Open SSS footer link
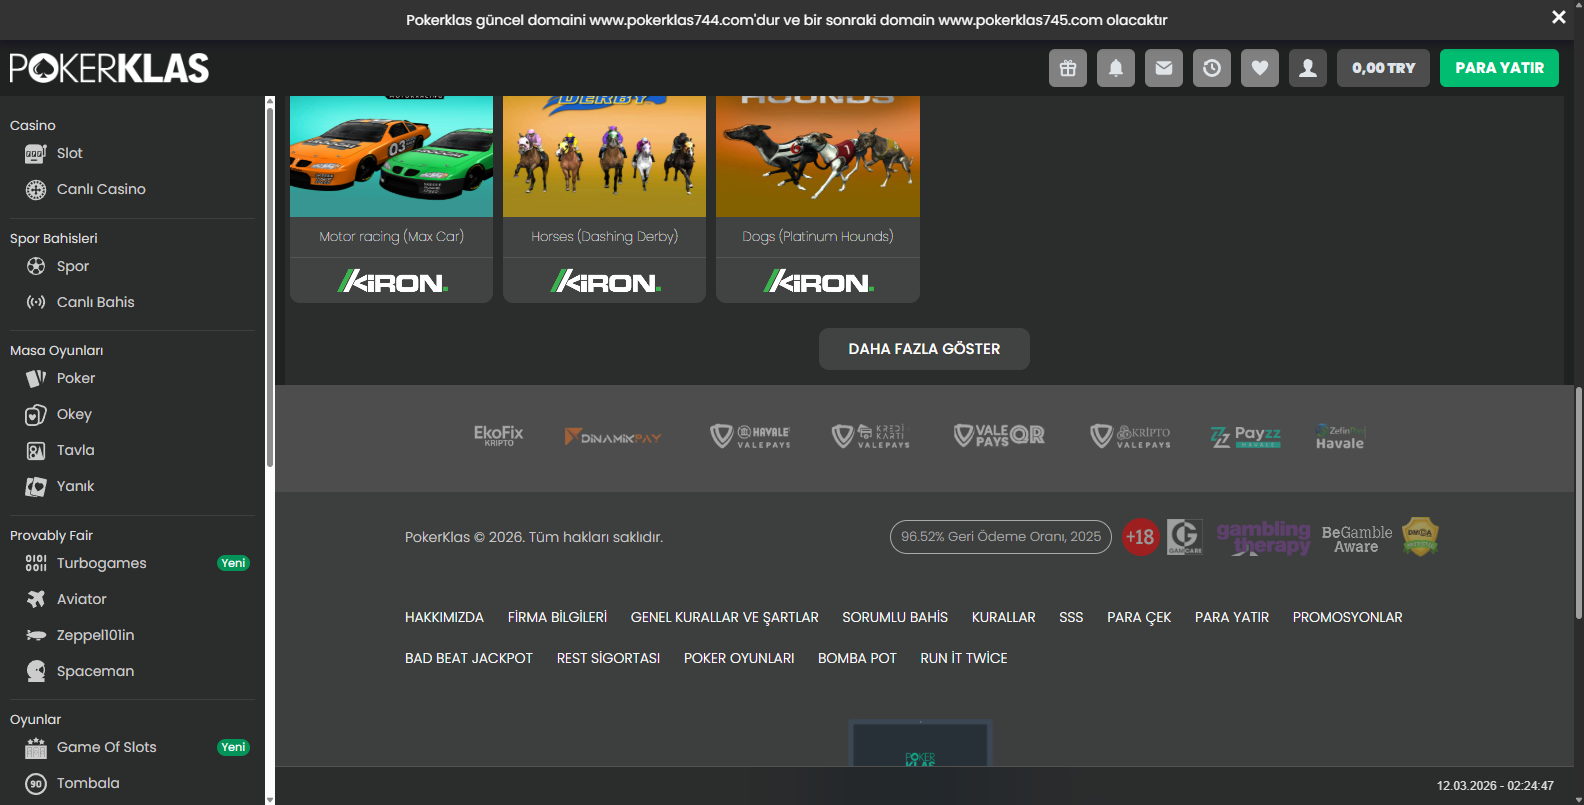Image resolution: width=1584 pixels, height=805 pixels. pyautogui.click(x=1071, y=617)
